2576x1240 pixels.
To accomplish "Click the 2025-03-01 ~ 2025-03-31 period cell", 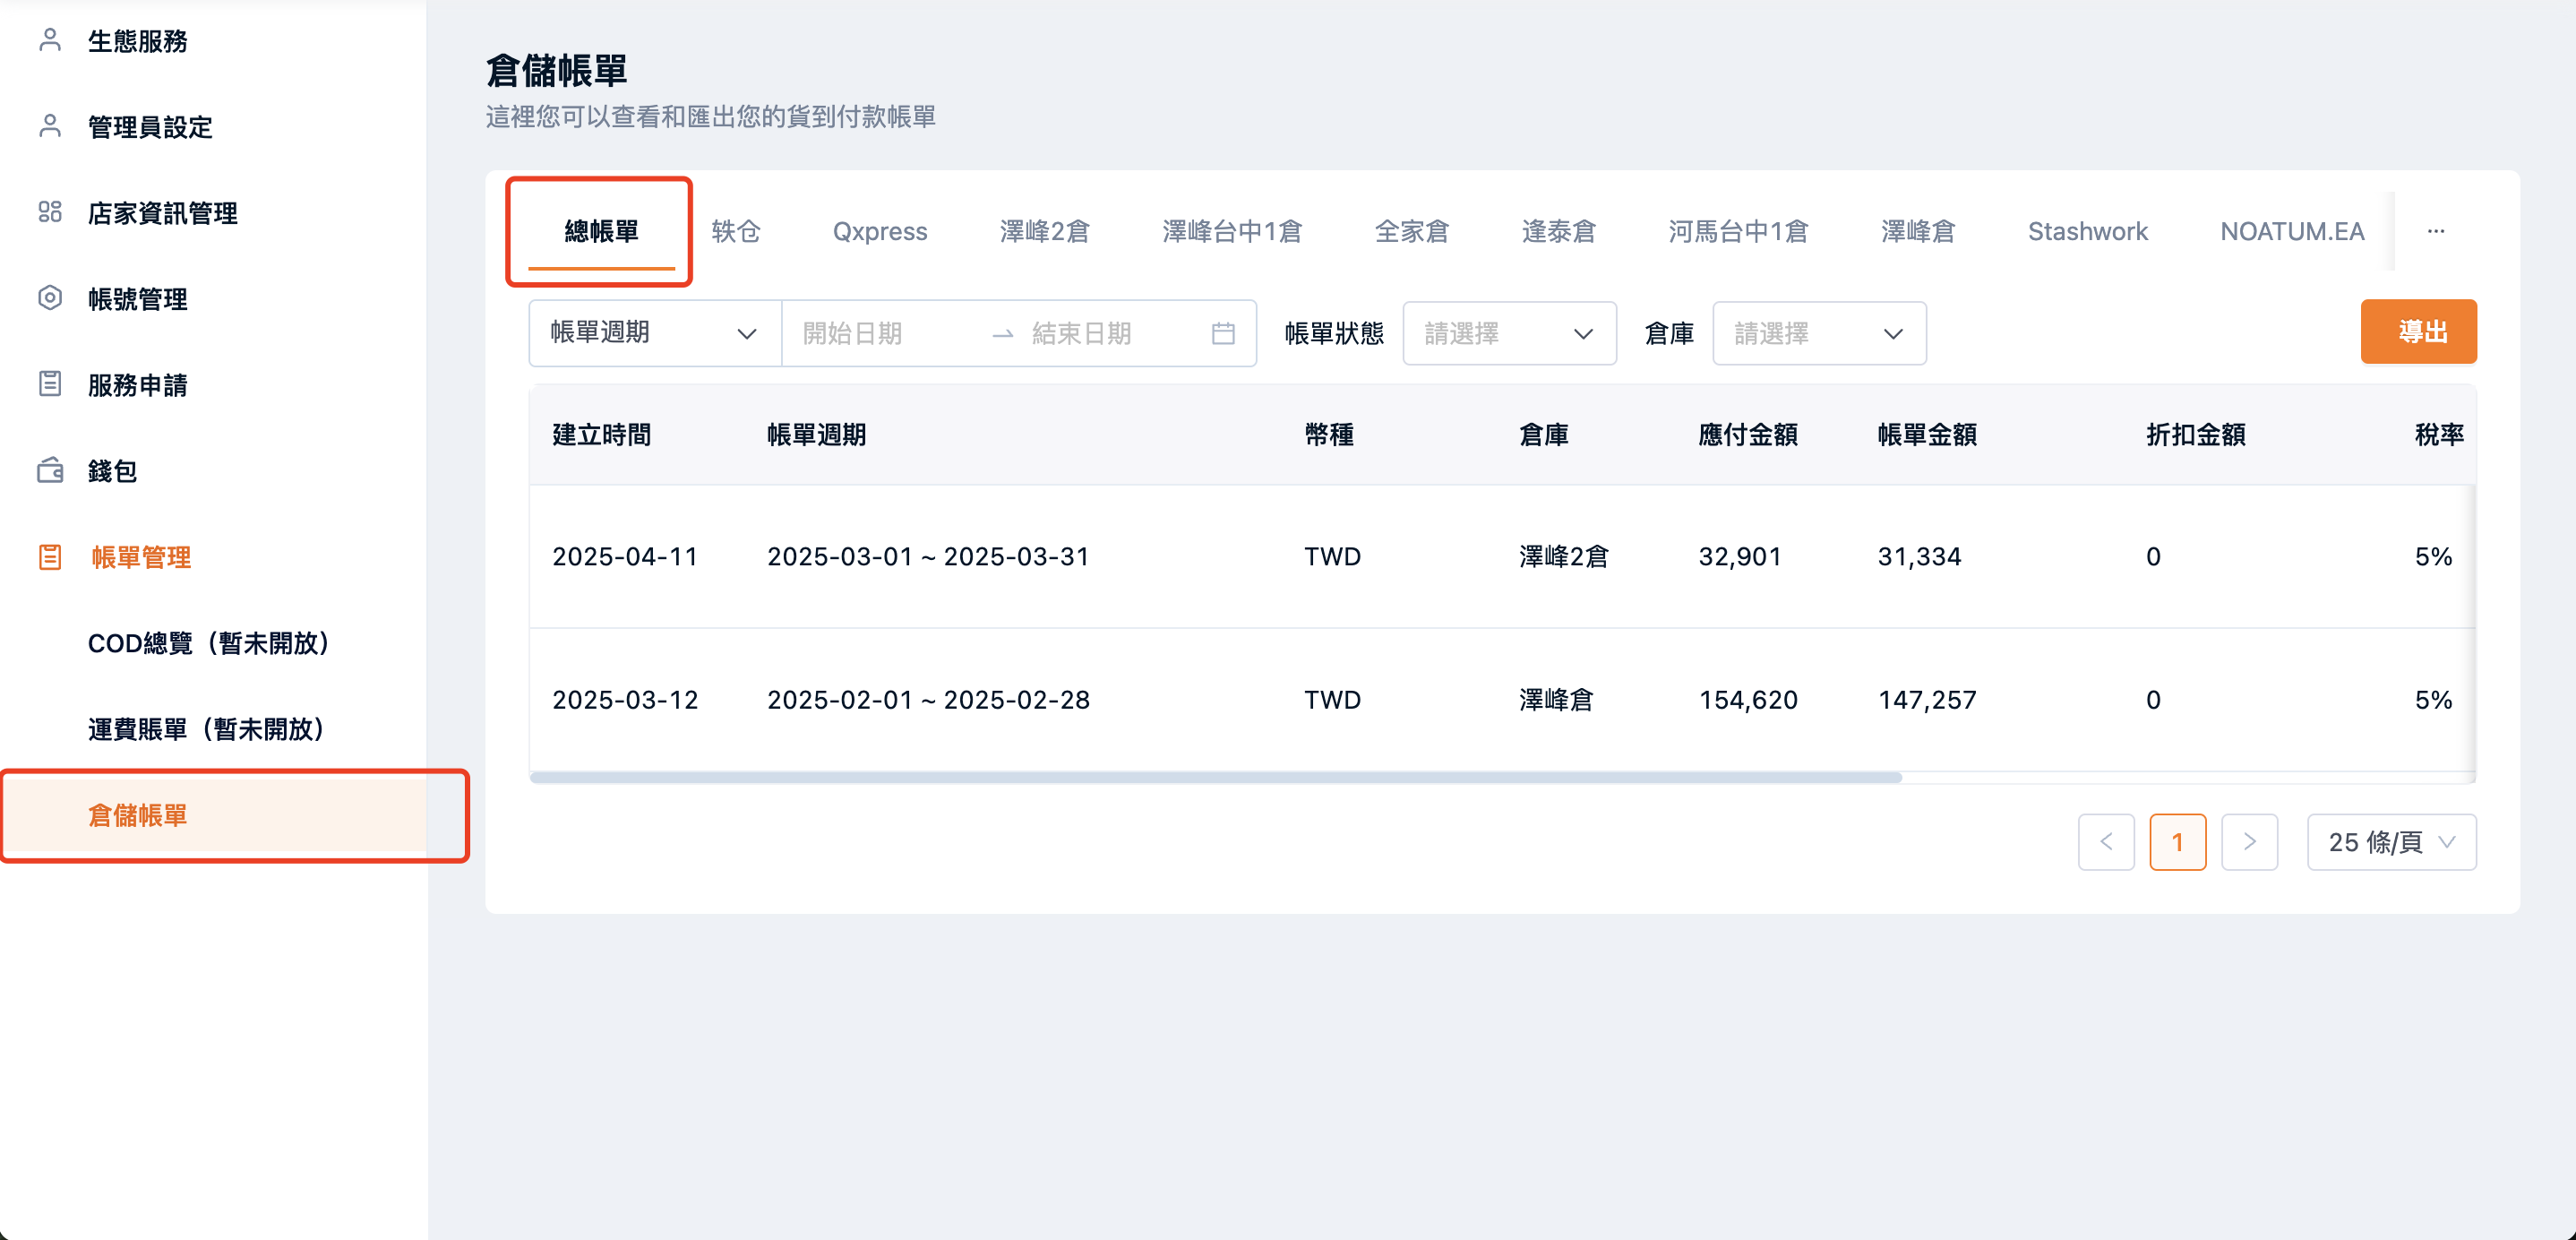I will pyautogui.click(x=928, y=557).
